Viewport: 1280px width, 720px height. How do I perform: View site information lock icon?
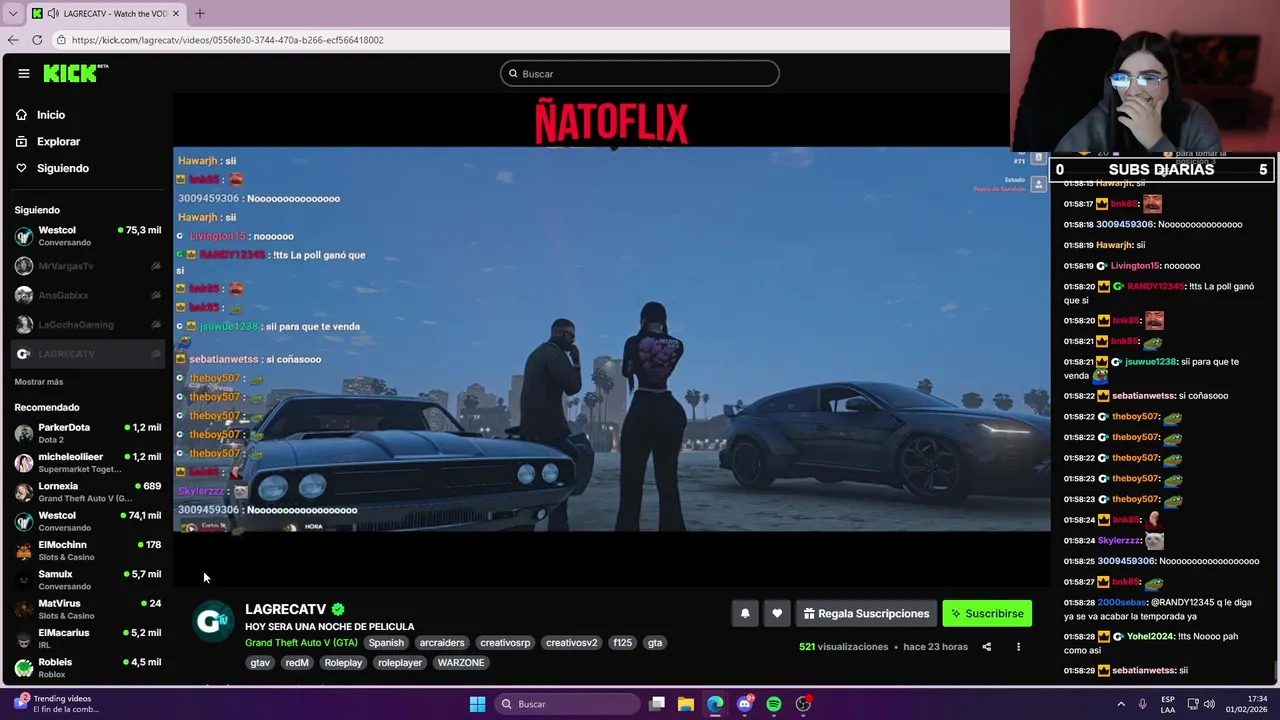61,40
